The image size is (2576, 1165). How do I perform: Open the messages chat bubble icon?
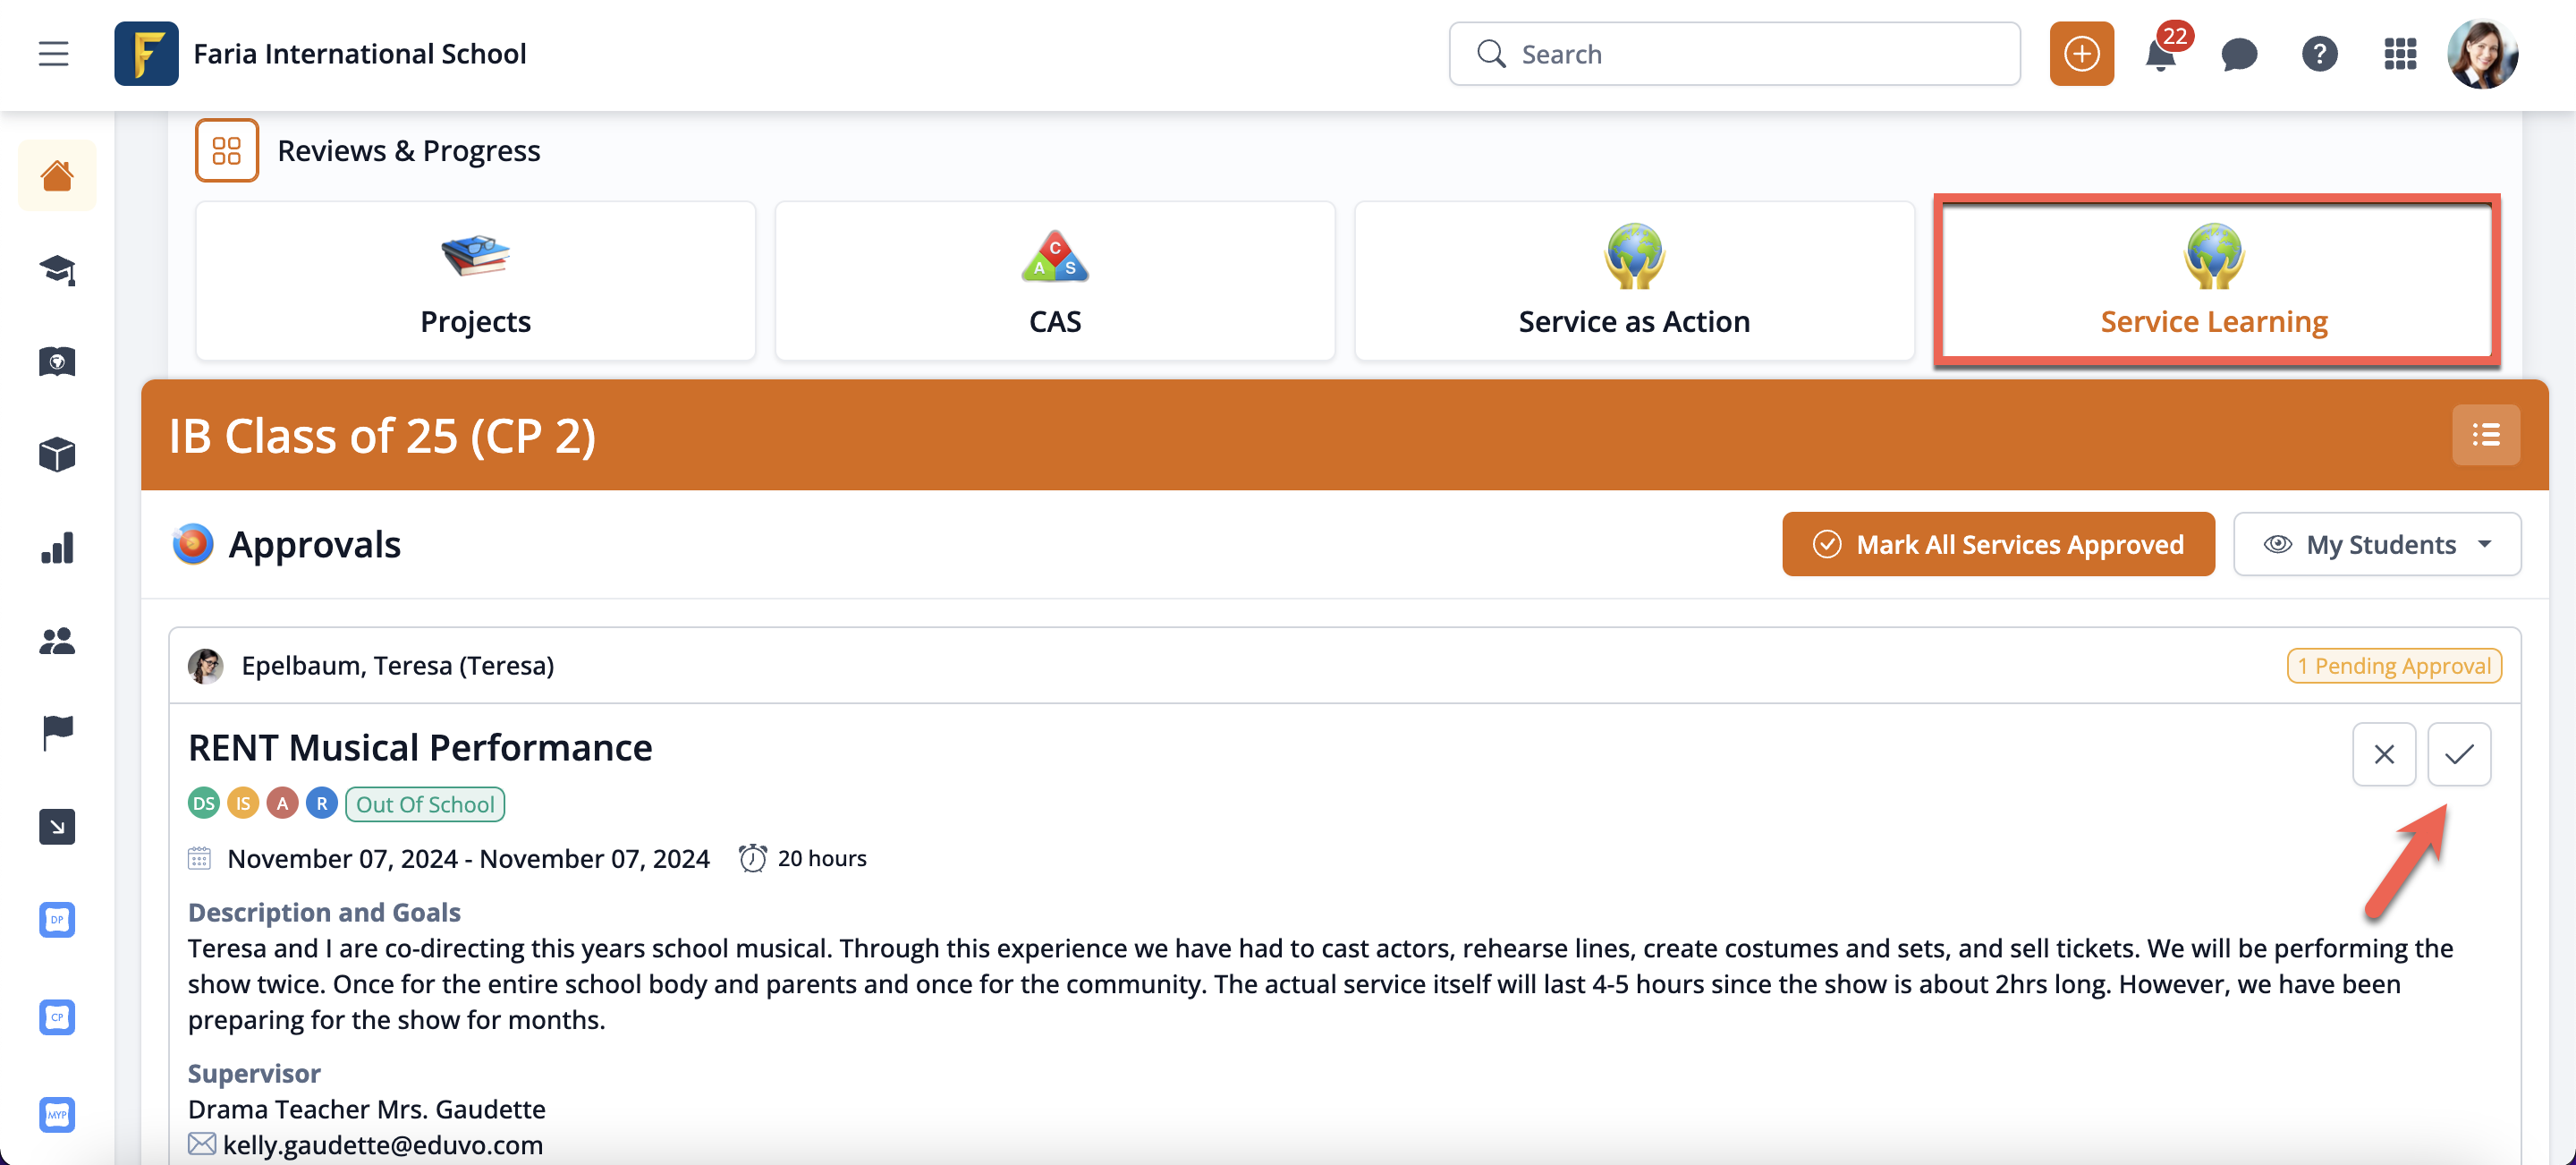click(x=2240, y=54)
